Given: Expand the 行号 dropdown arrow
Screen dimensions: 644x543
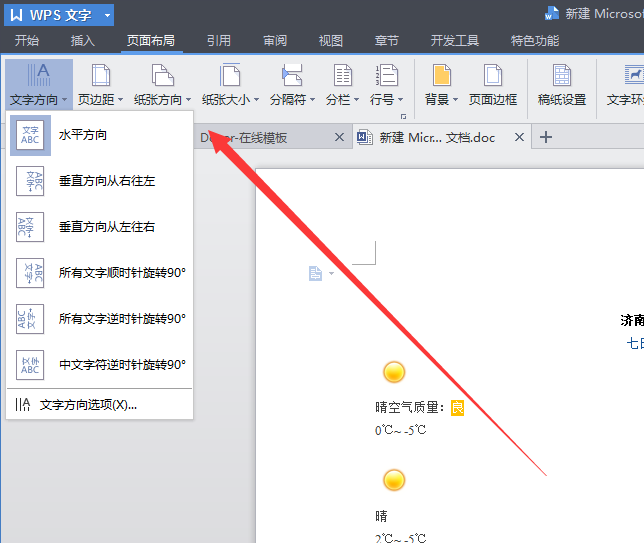Looking at the screenshot, I should point(400,99).
